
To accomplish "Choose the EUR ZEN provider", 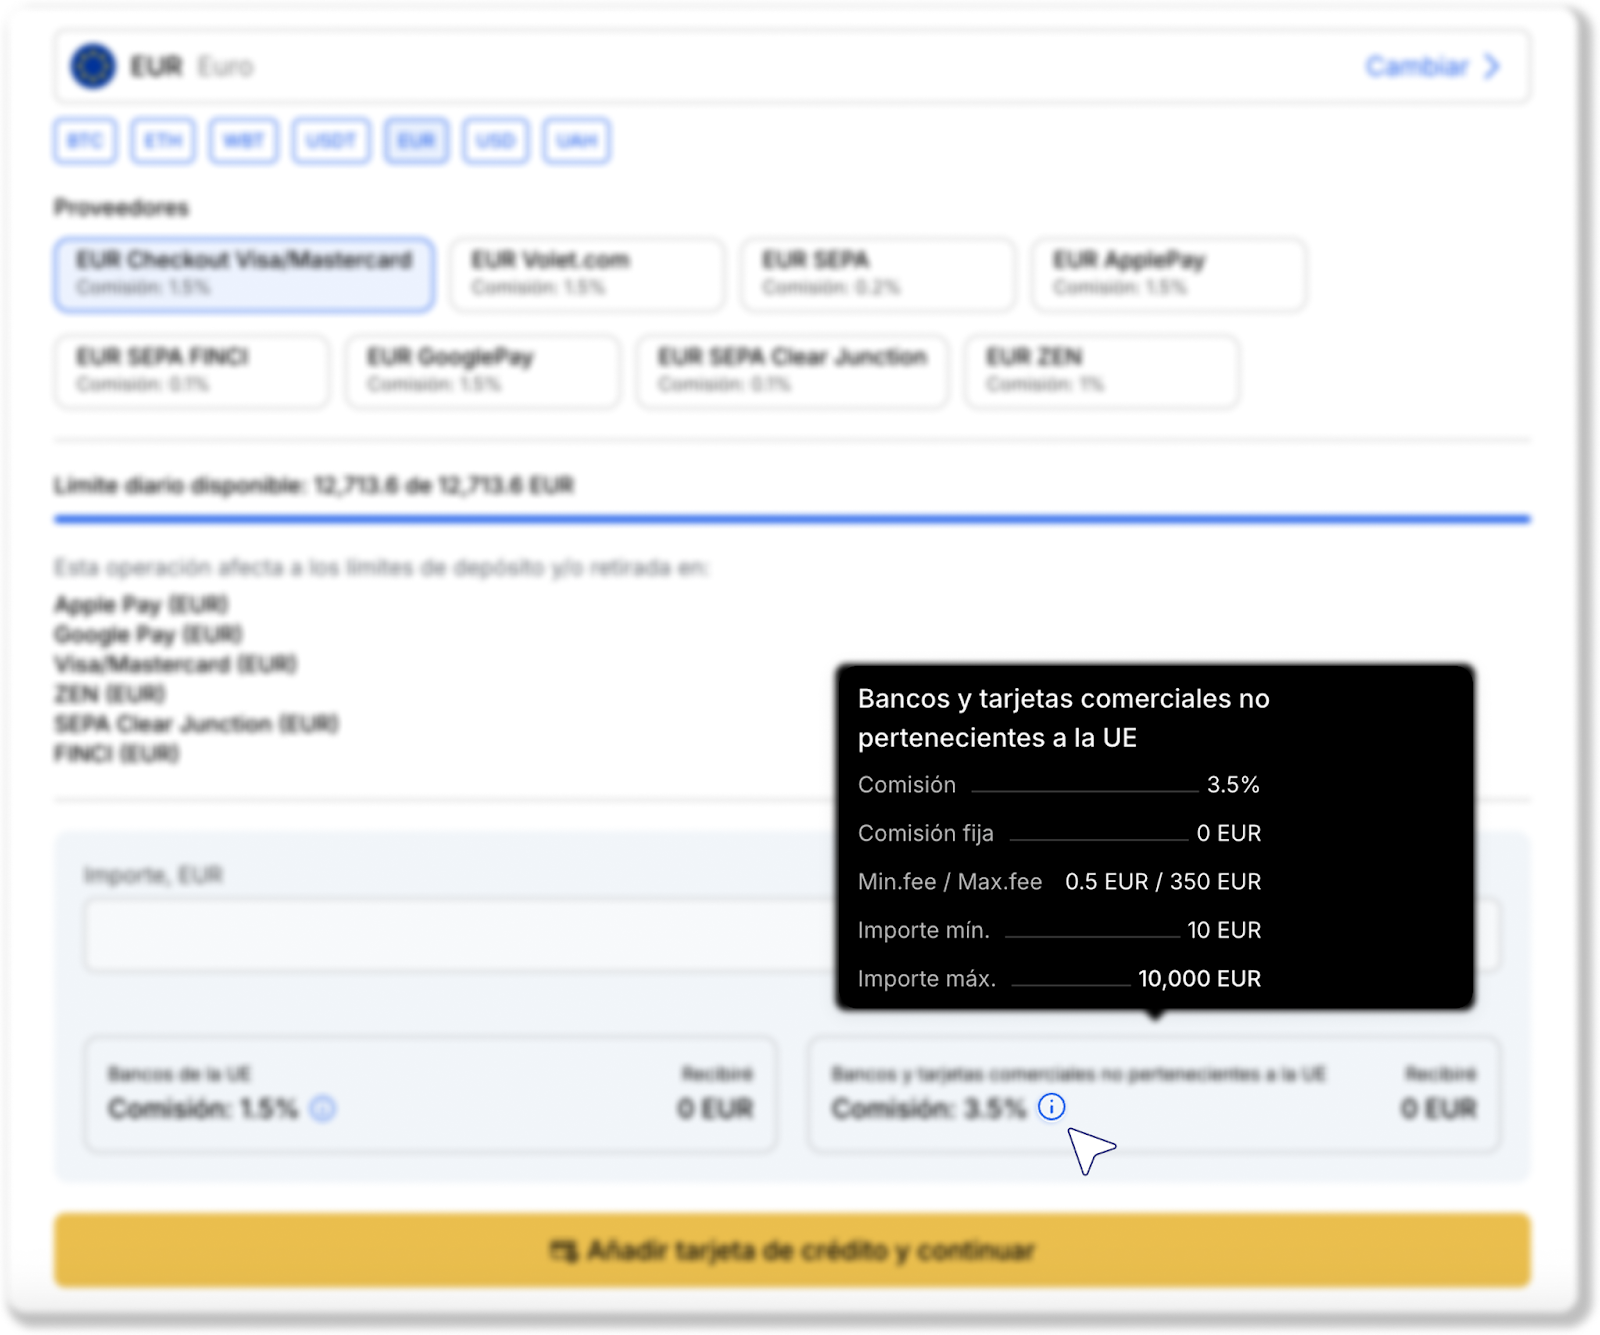I will (1102, 371).
